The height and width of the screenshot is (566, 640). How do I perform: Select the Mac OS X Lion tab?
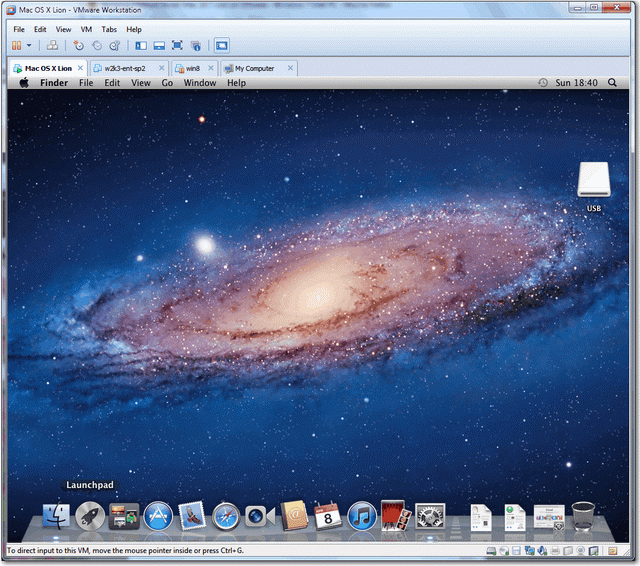pyautogui.click(x=48, y=69)
